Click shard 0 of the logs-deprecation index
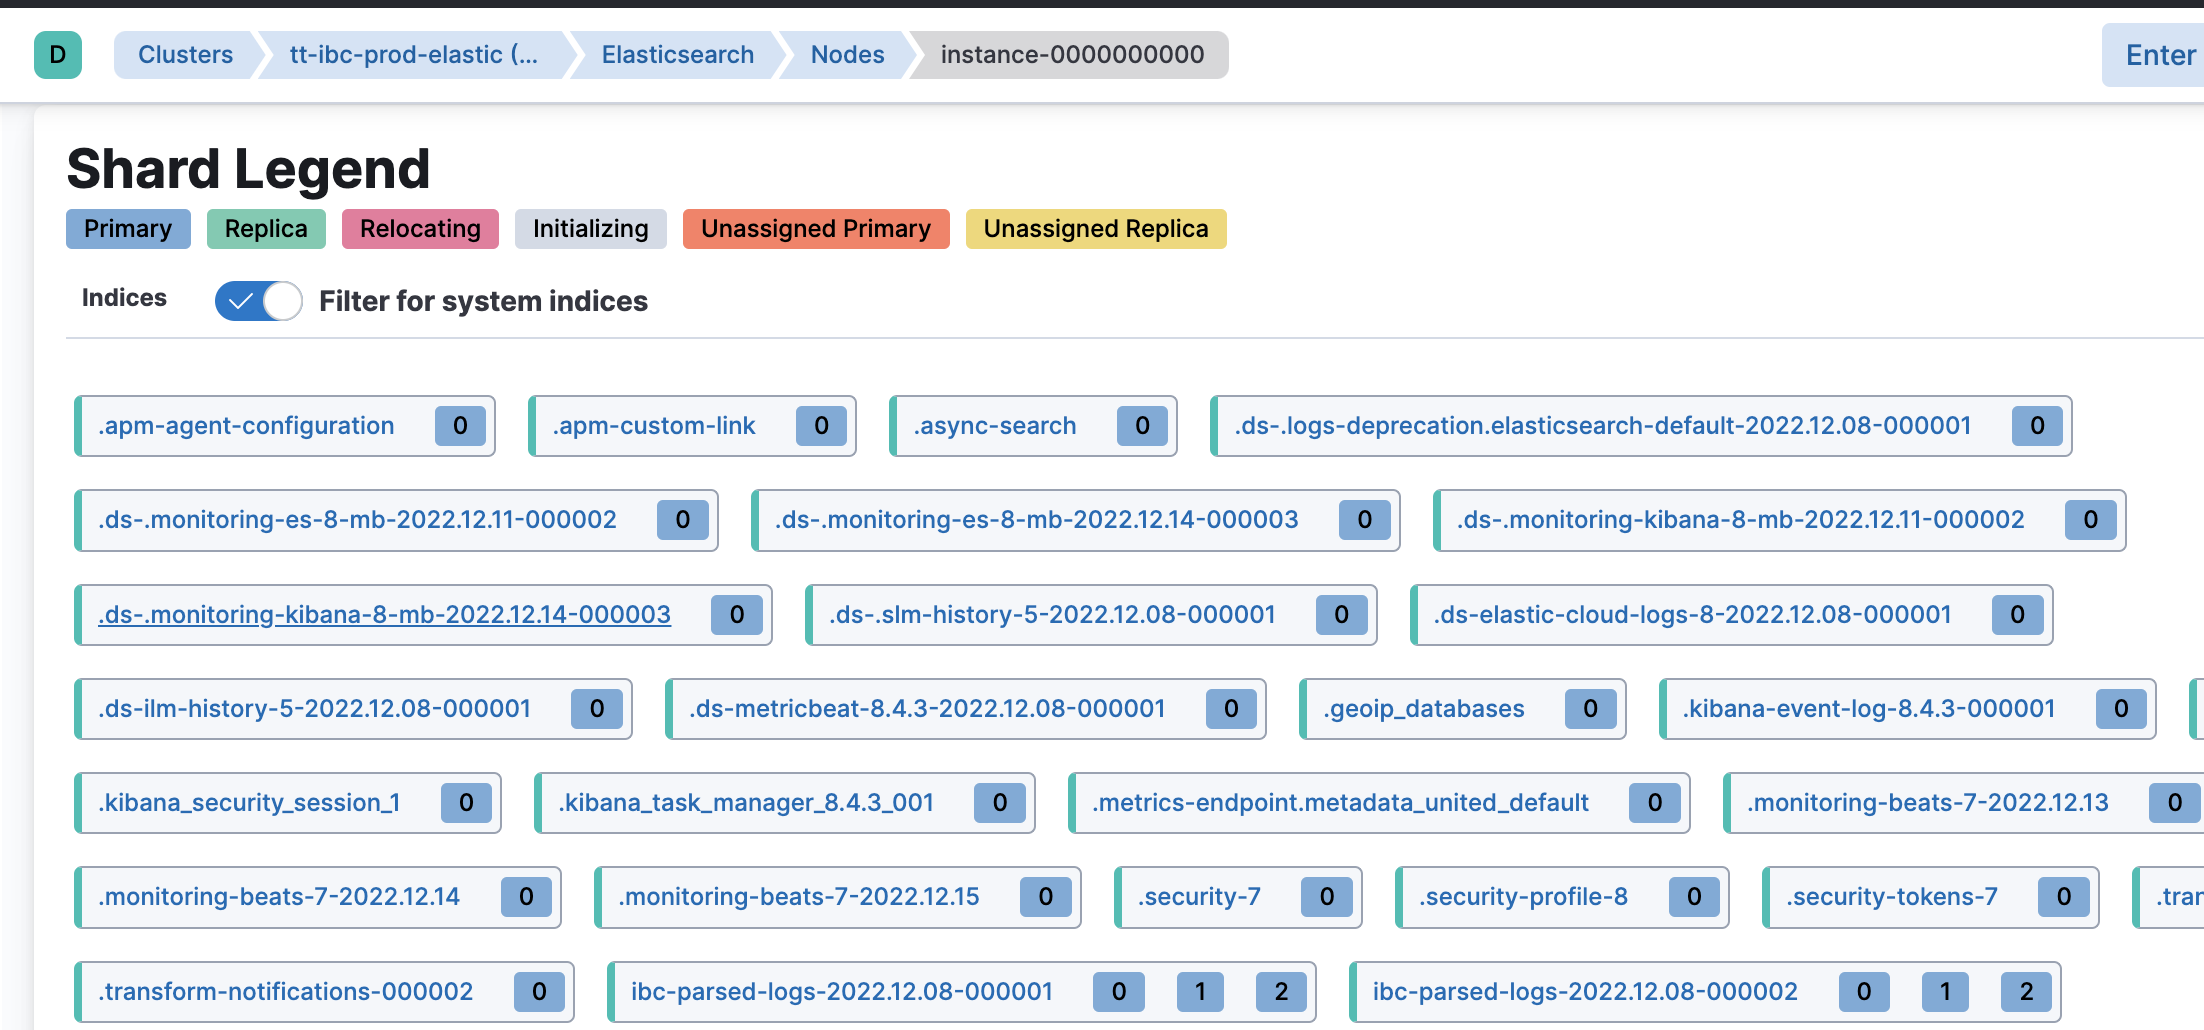This screenshot has height=1030, width=2204. [x=2037, y=426]
